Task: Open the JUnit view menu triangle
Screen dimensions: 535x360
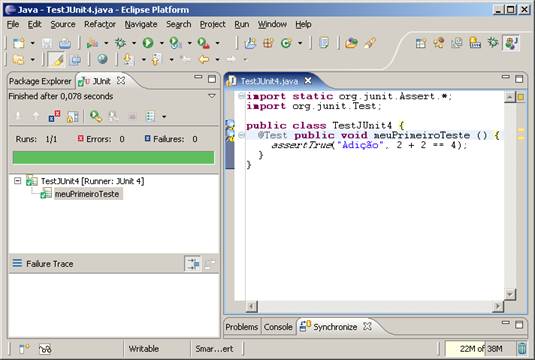Action: coord(212,96)
